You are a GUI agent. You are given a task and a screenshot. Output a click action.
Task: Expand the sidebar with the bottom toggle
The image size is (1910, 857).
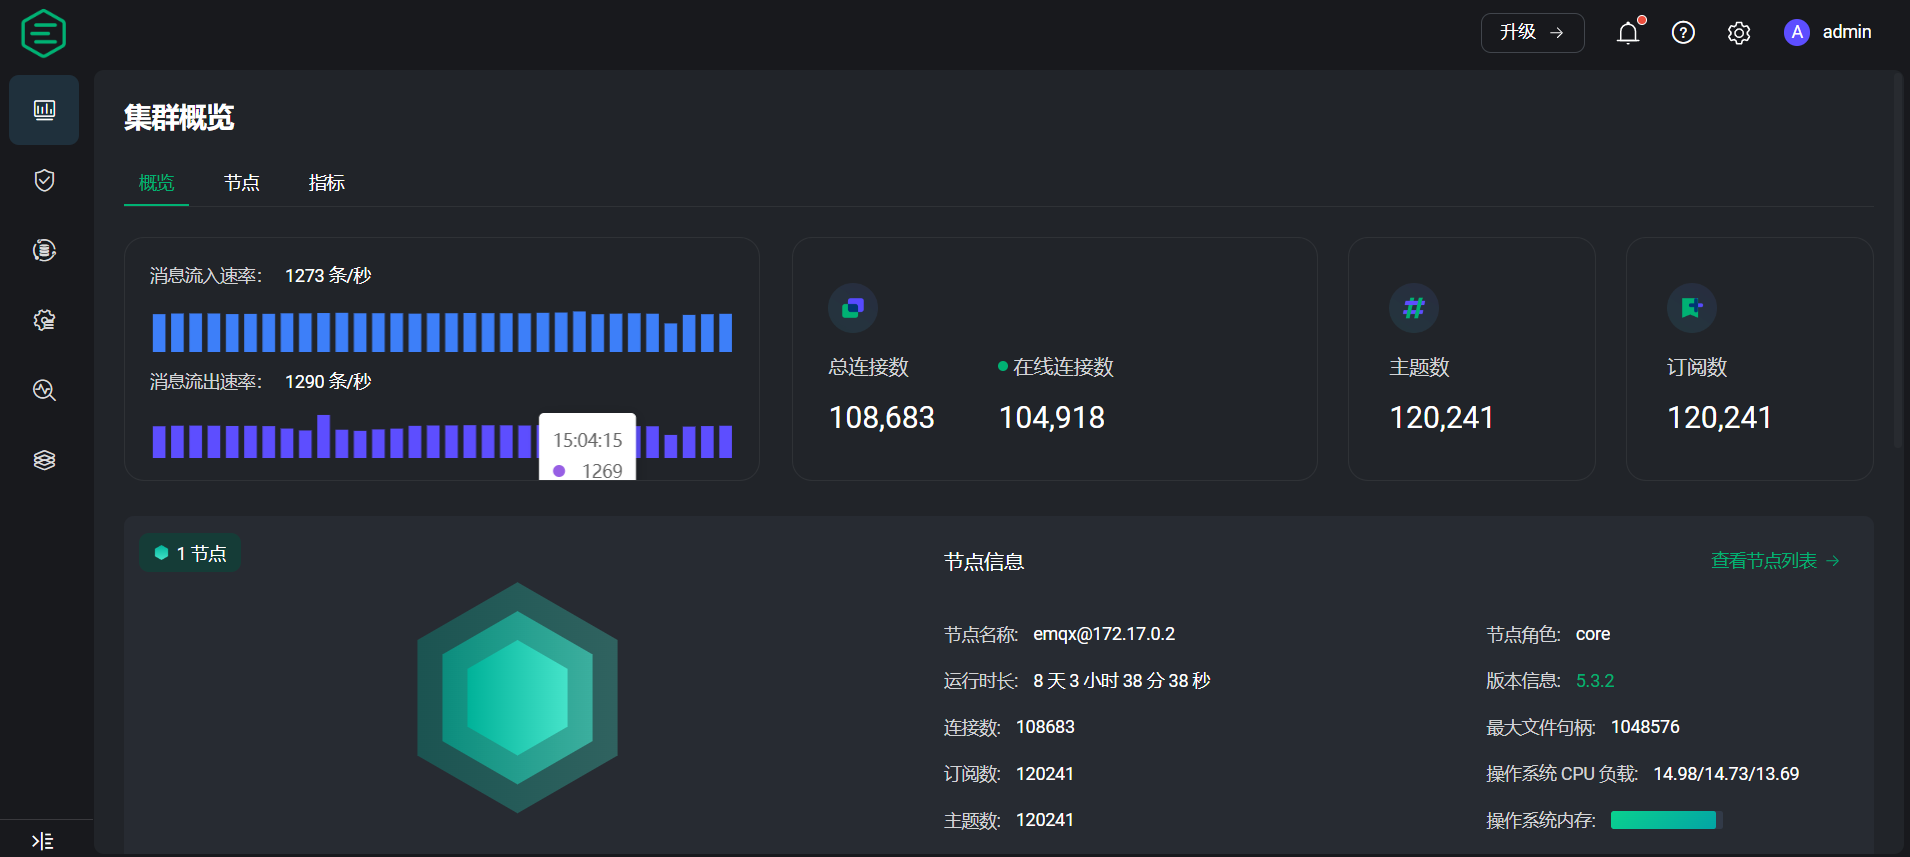click(x=43, y=841)
